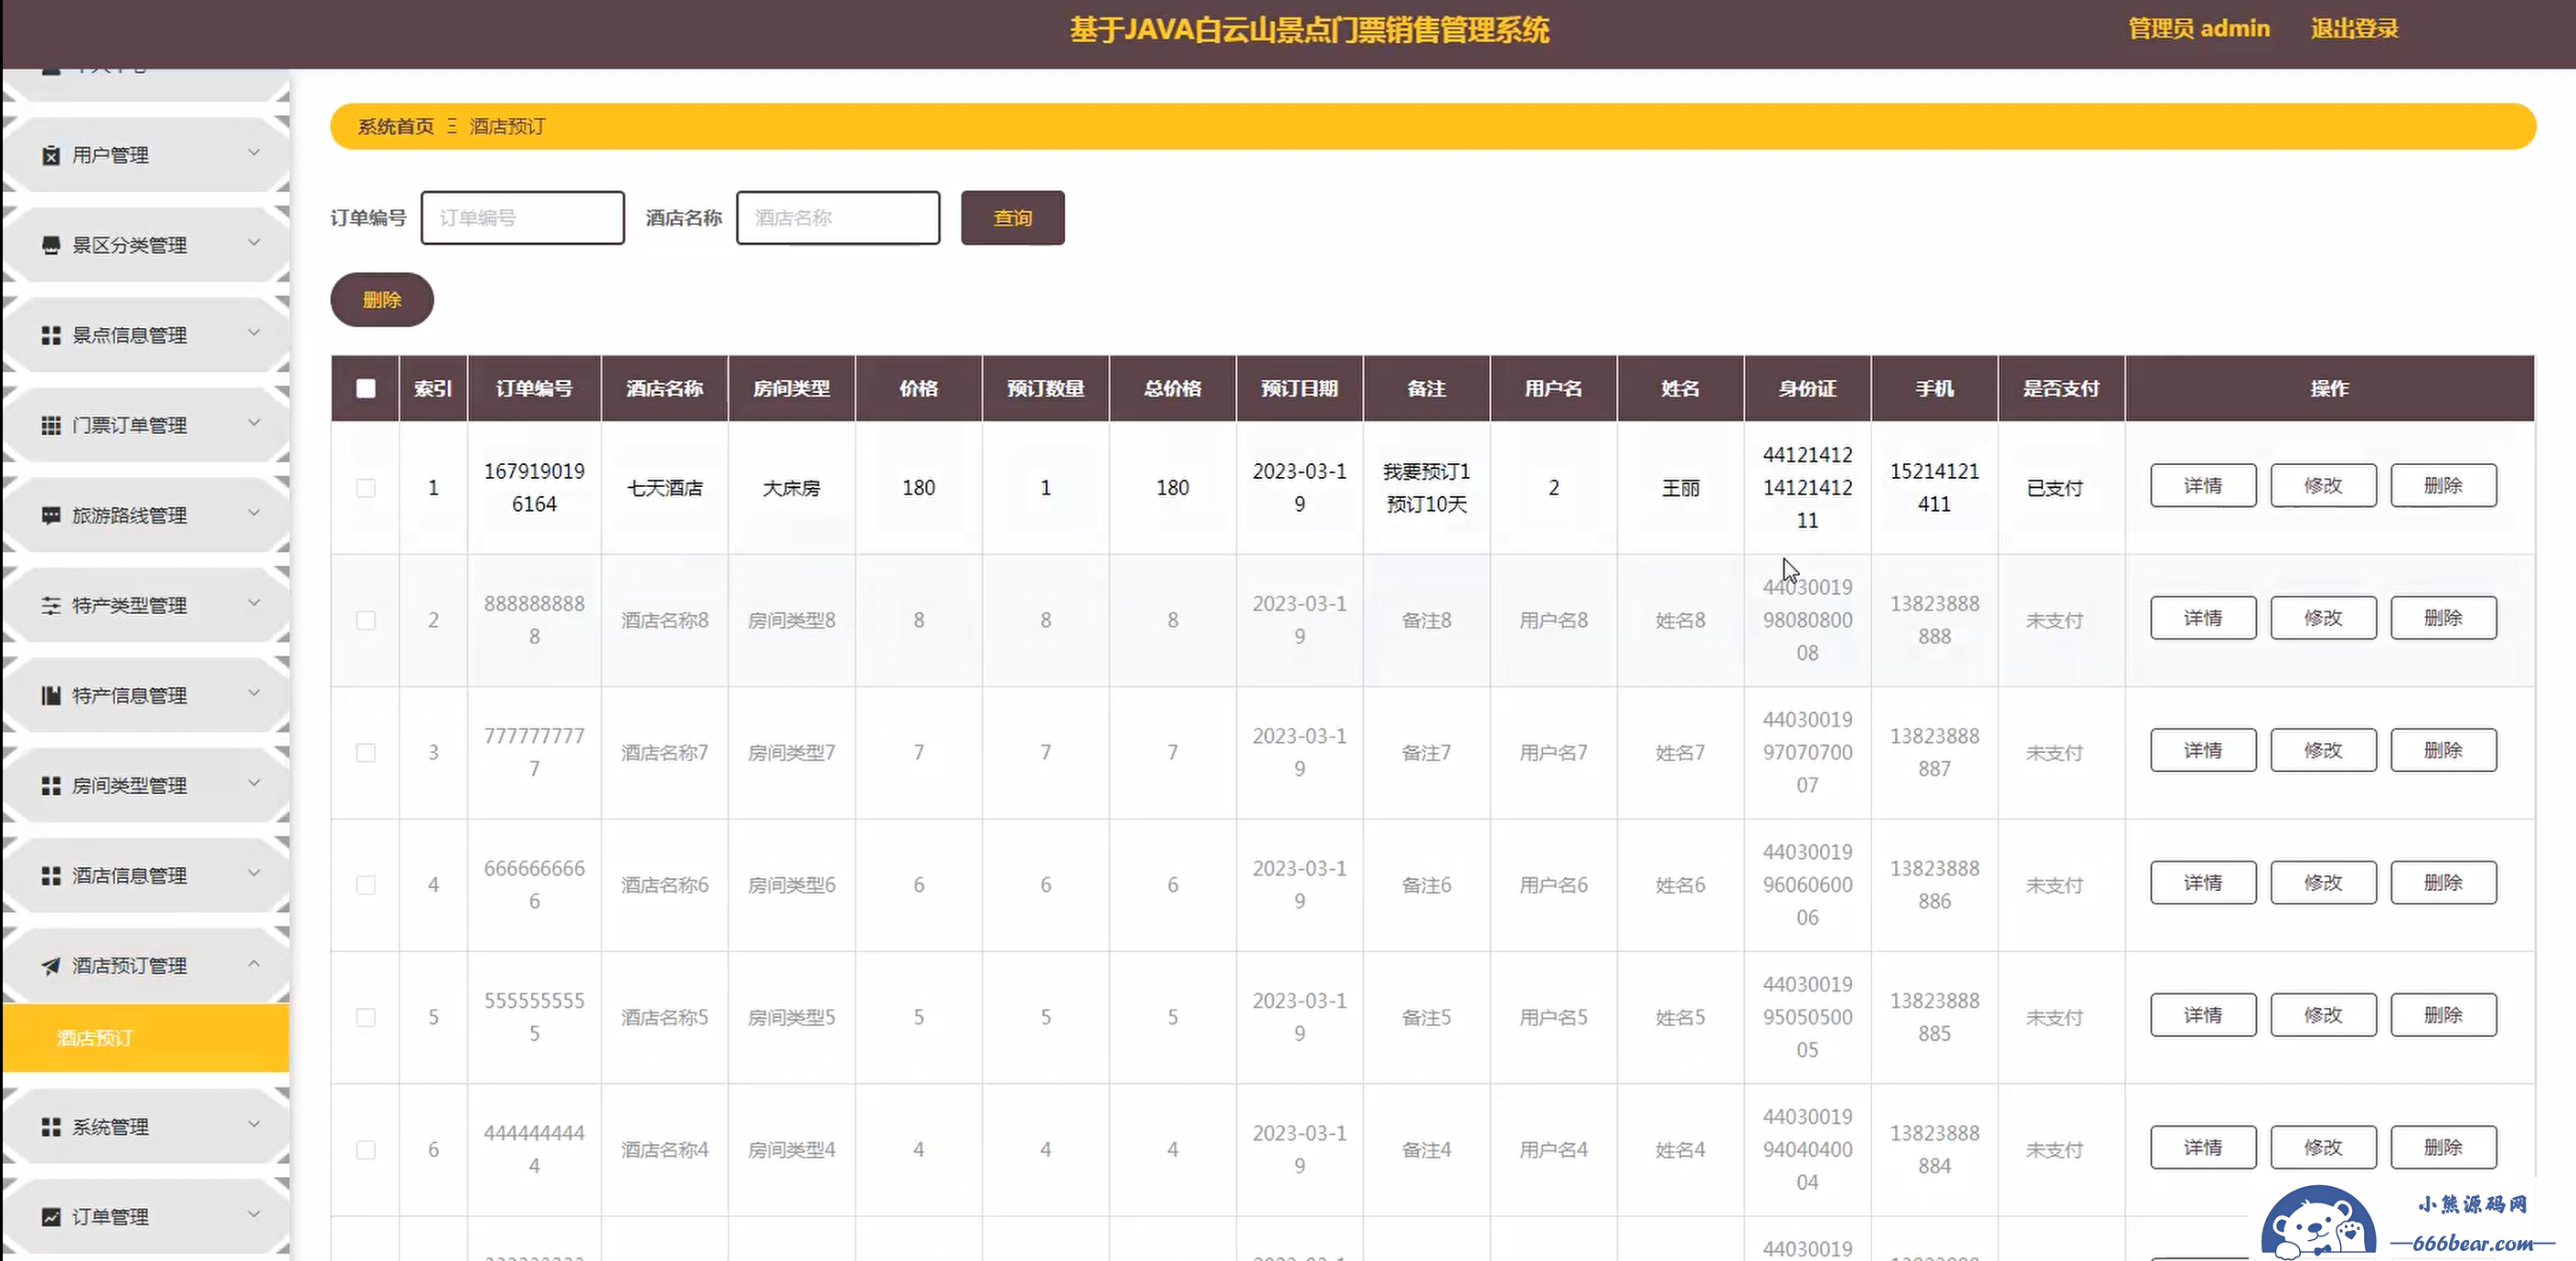The width and height of the screenshot is (2576, 1261).
Task: Expand the 房间类型管理 chevron
Action: [254, 782]
